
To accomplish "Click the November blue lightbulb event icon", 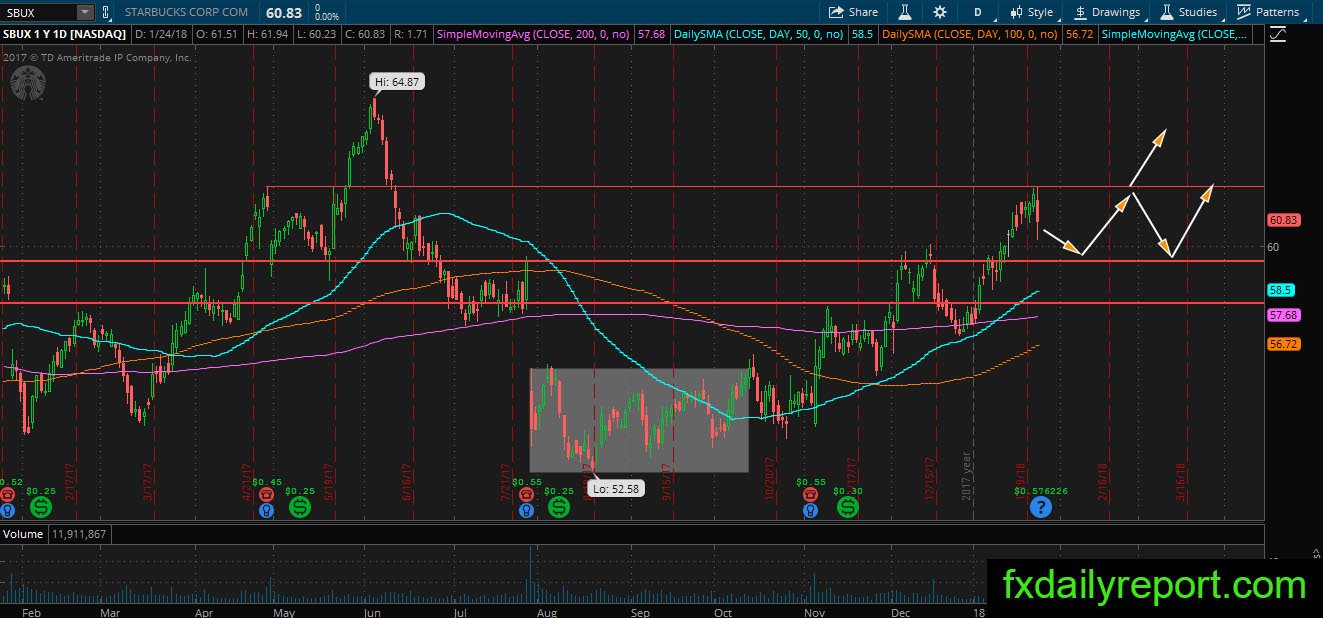I will [x=808, y=511].
